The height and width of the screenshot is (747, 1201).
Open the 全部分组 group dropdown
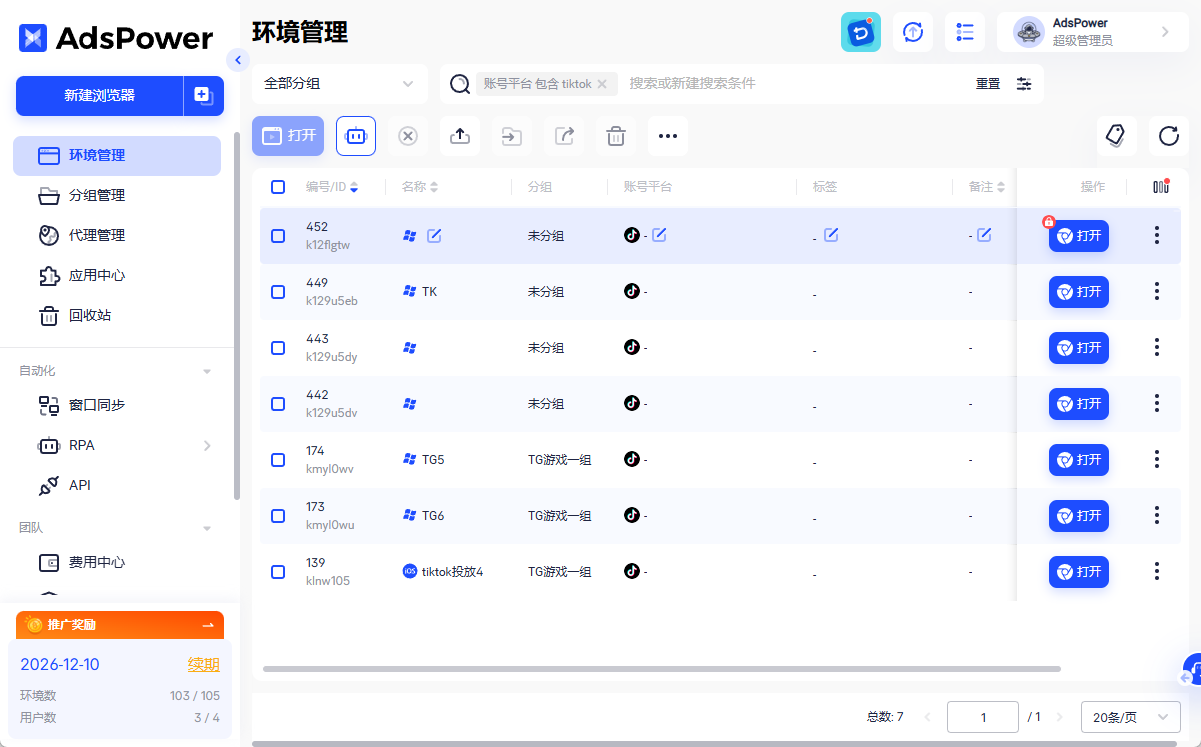(340, 84)
